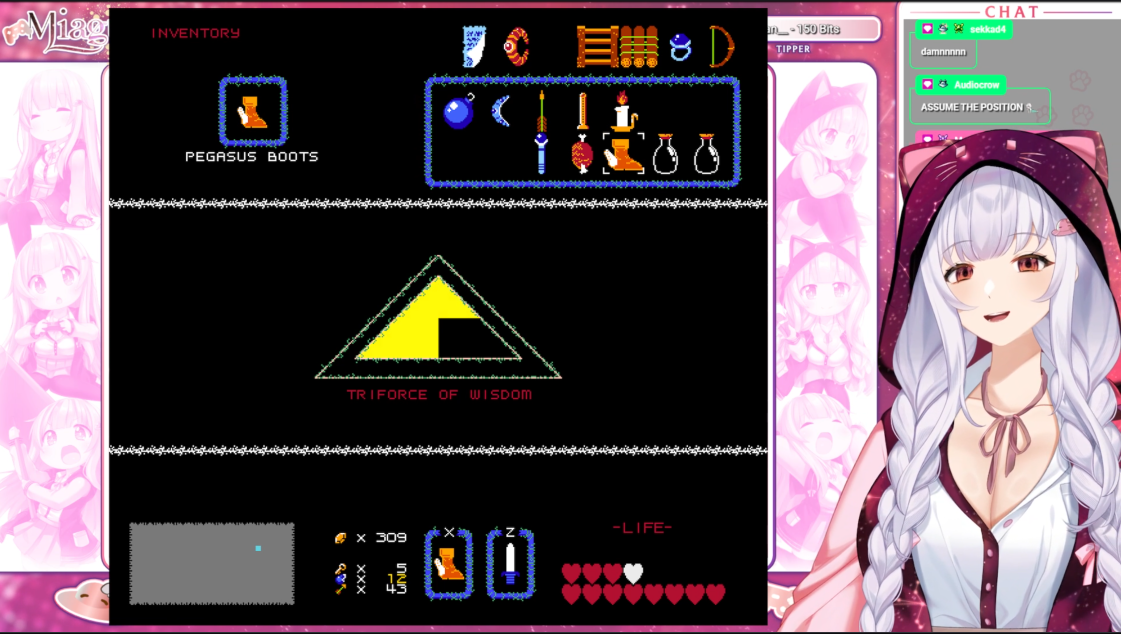The width and height of the screenshot is (1121, 634).
Task: Click the Pegasus Boots preview box
Action: pos(253,112)
